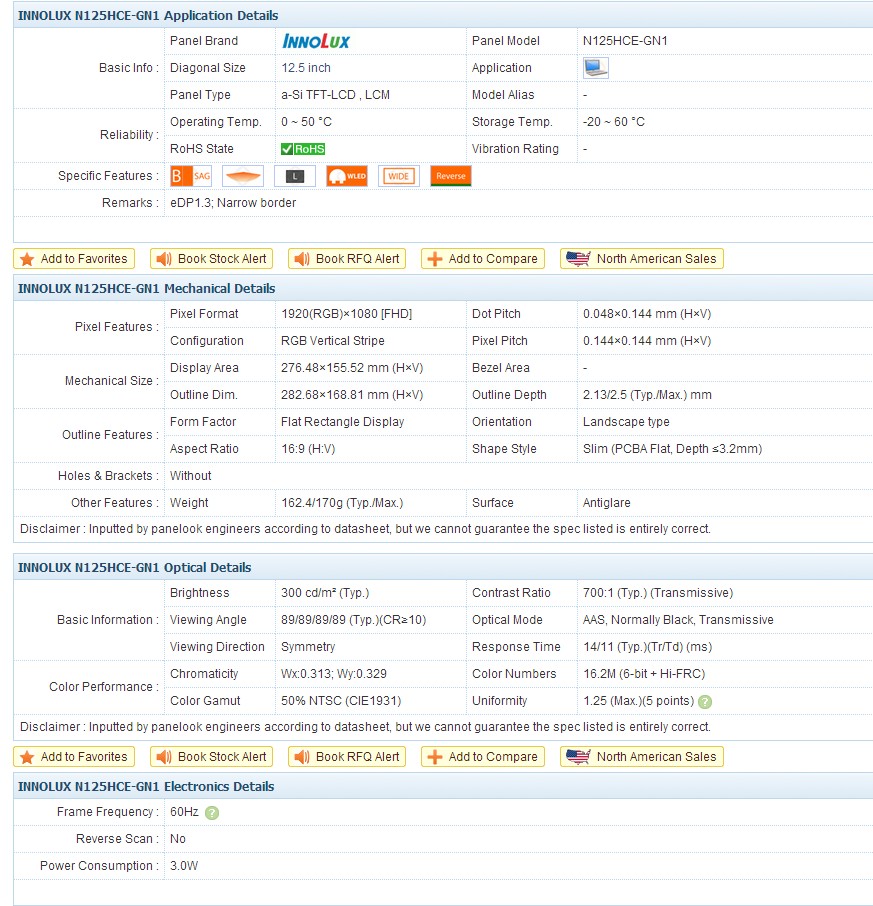Select pixel format 1920(RGB)×1080 [FHD]
Viewport: 873px width, 906px height.
[347, 314]
